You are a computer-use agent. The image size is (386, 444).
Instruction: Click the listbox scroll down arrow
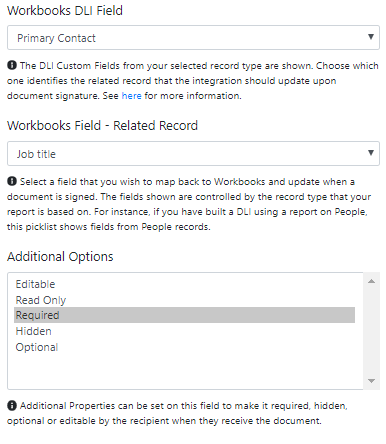tap(372, 381)
